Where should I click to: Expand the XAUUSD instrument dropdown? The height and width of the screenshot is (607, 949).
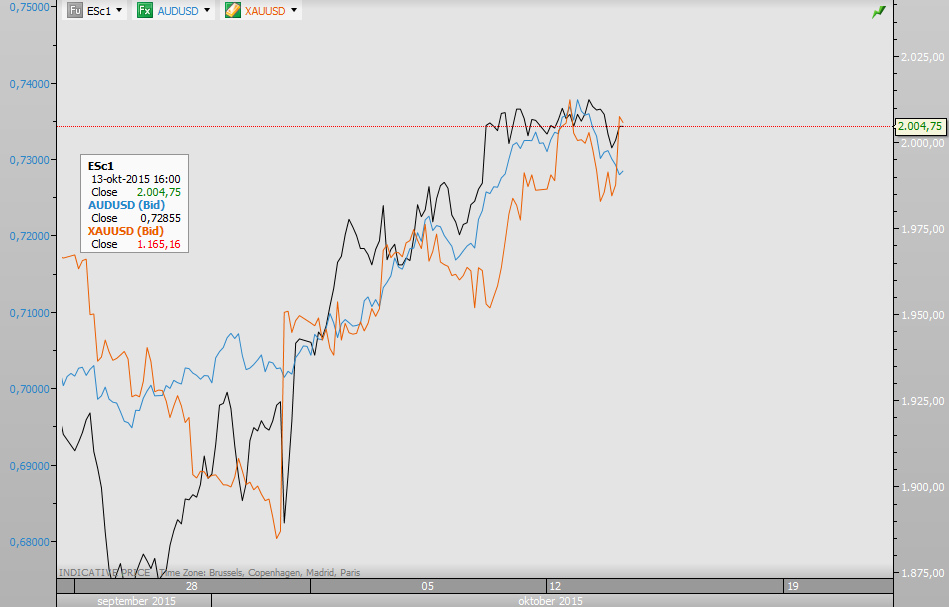[294, 11]
